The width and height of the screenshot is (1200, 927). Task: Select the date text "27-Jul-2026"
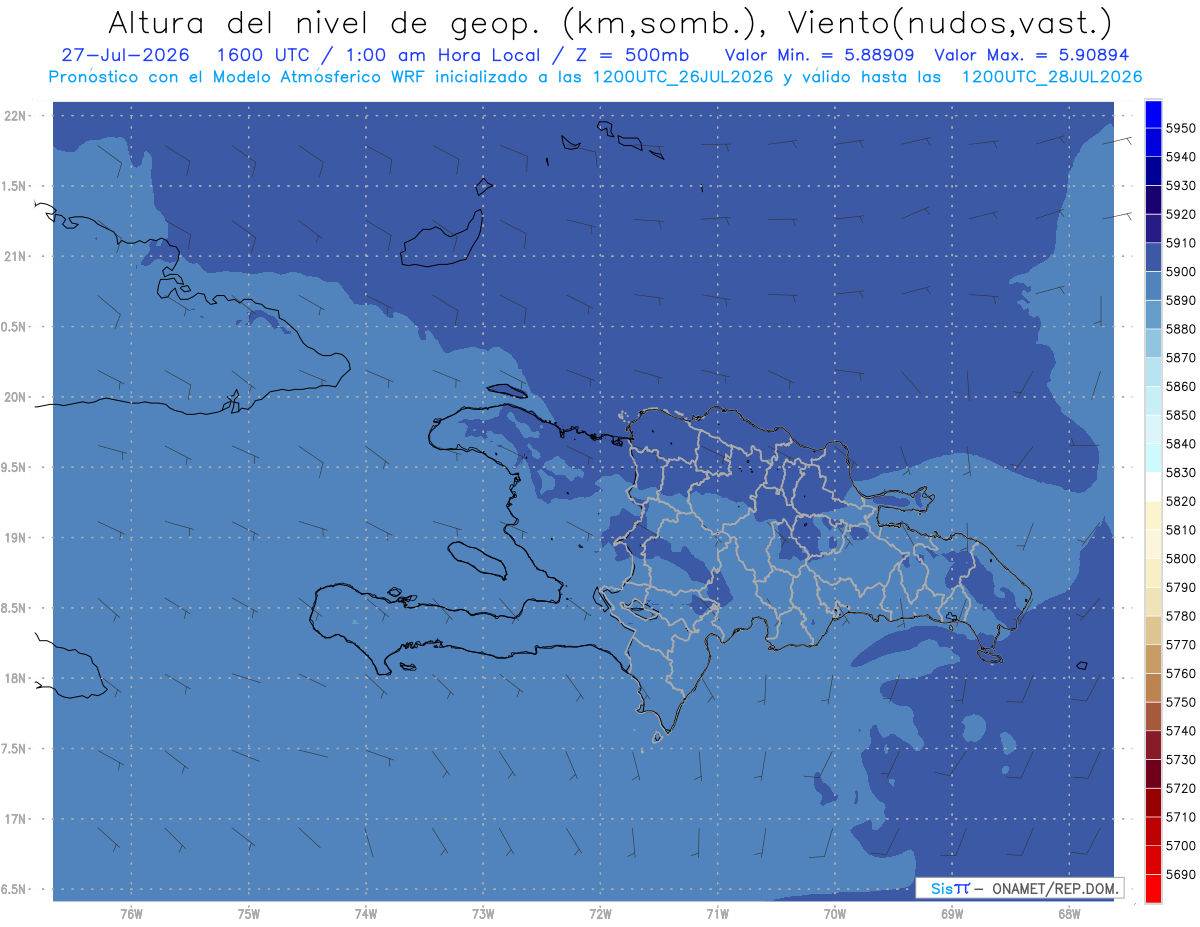click(124, 56)
